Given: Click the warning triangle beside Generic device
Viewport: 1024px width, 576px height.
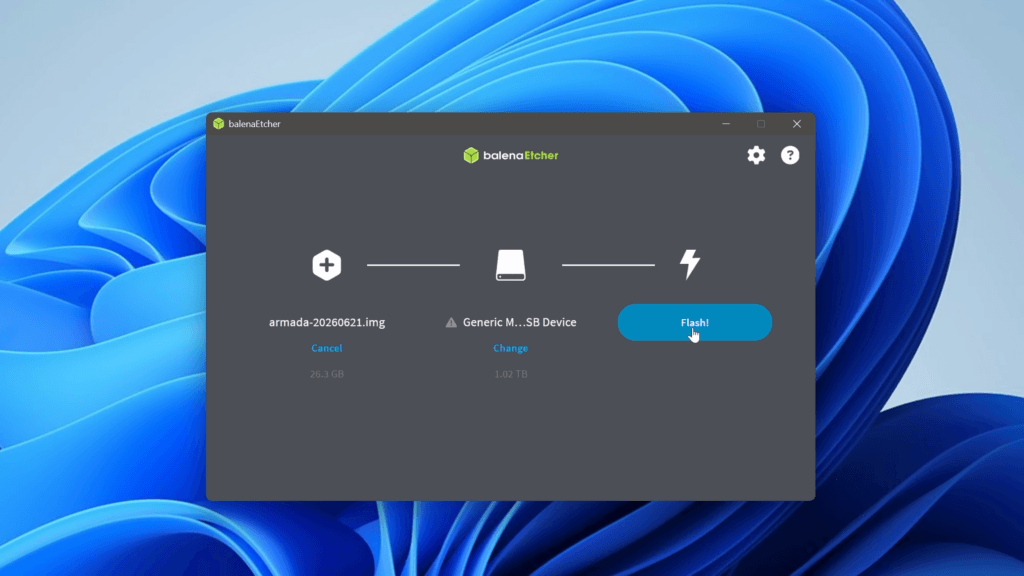Looking at the screenshot, I should (451, 323).
